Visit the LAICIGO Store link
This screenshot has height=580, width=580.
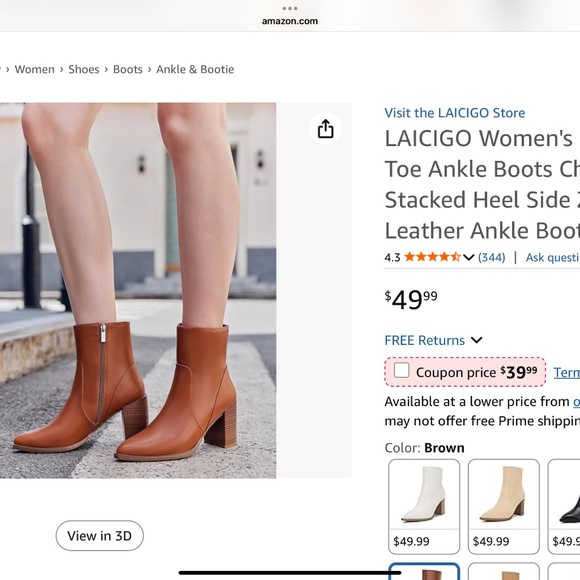click(x=455, y=113)
